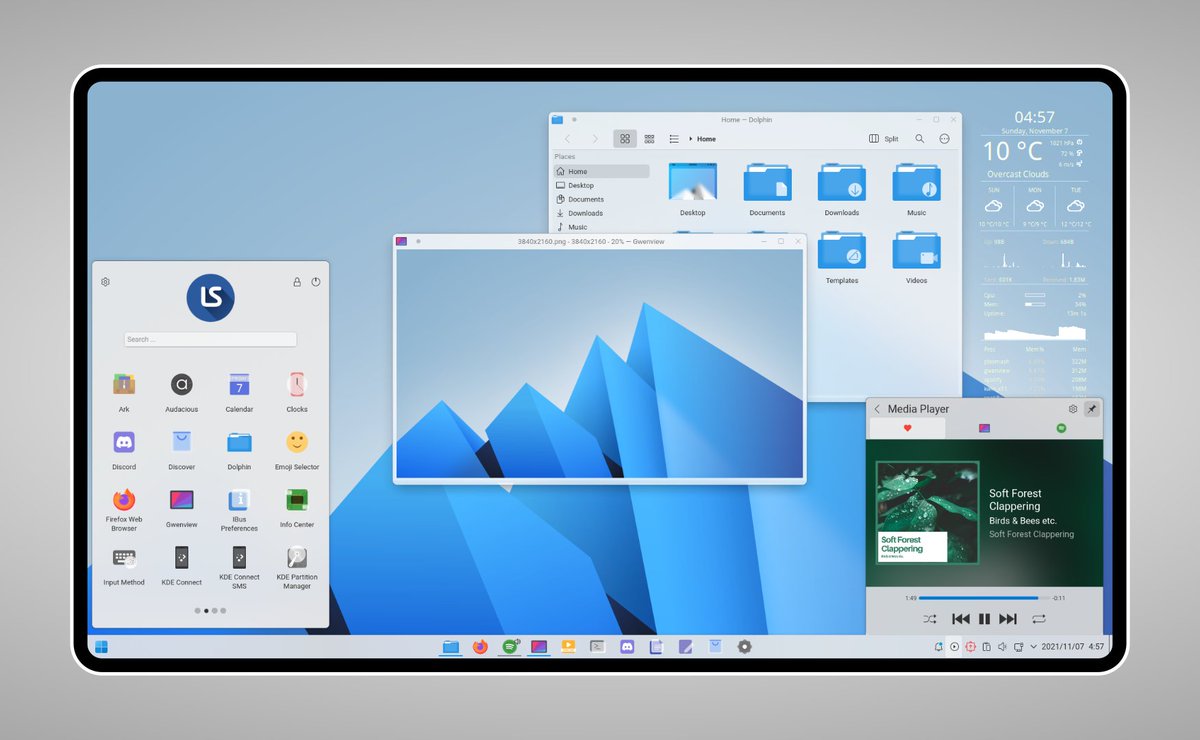
Task: Launch KDE Connect from launcher
Action: coord(181,566)
